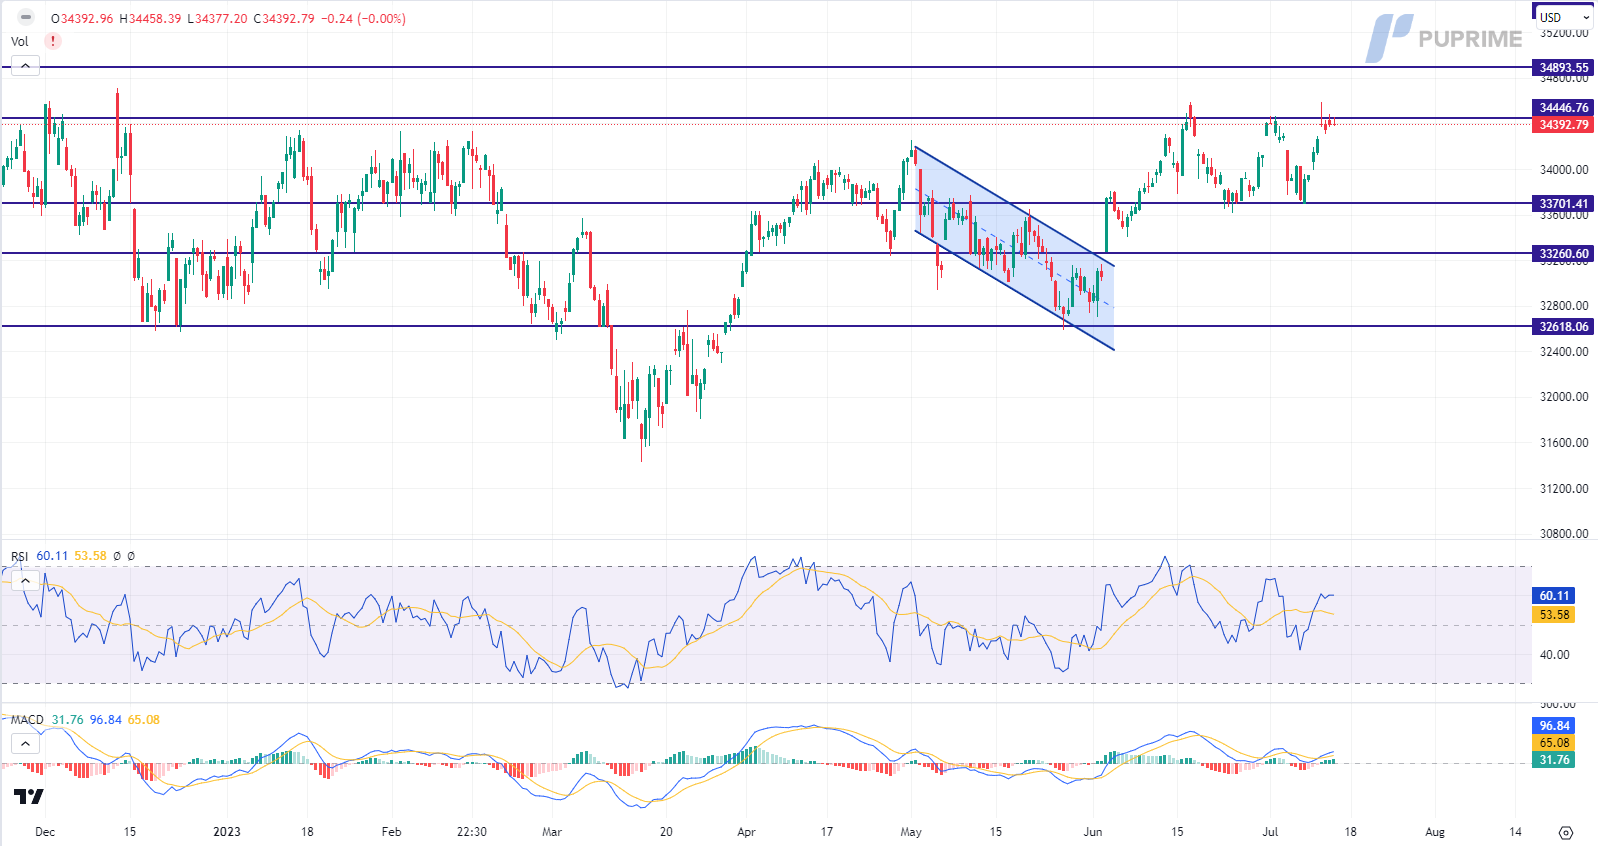Image resolution: width=1598 pixels, height=846 pixels.
Task: Click the RSI legend value 53.58 in yellow
Action: [90, 556]
